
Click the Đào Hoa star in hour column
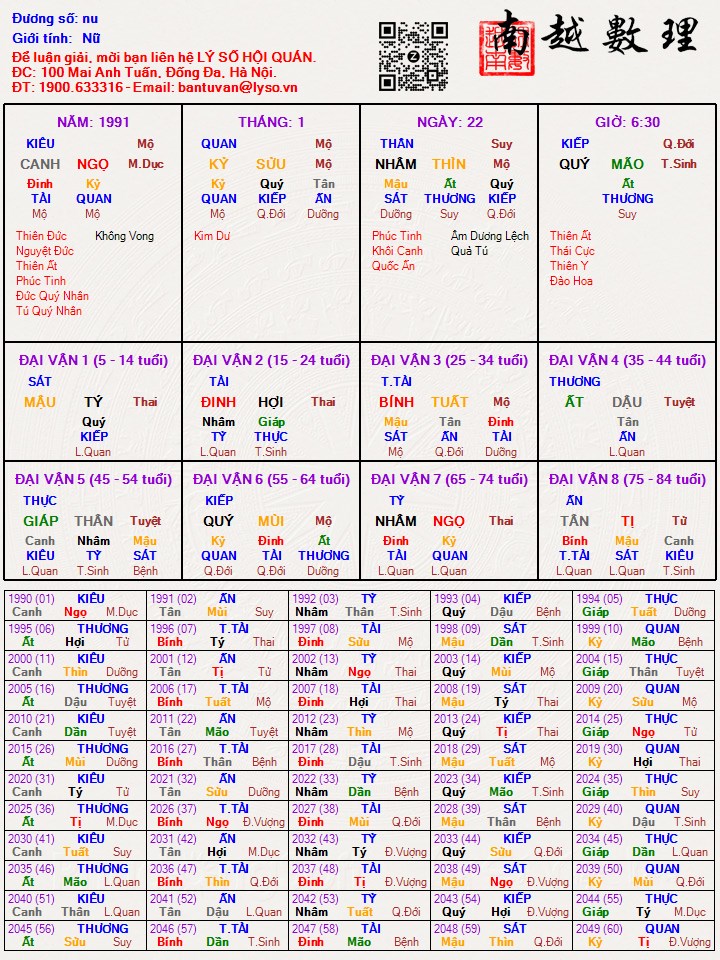[571, 281]
